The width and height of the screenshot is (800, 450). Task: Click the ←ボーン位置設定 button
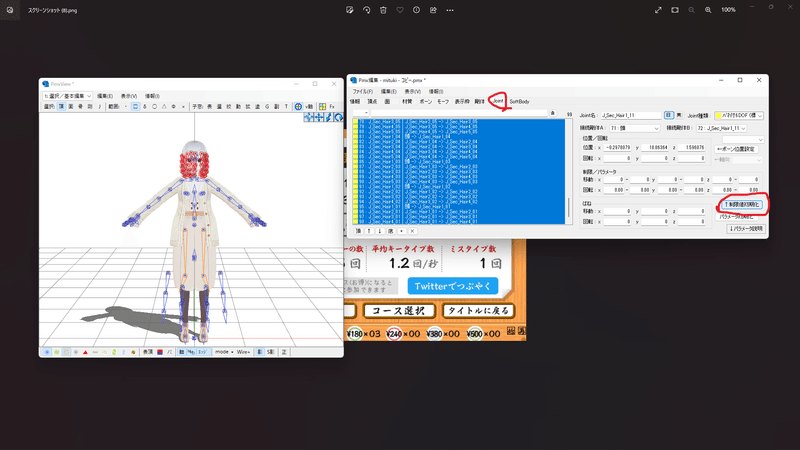(736, 149)
